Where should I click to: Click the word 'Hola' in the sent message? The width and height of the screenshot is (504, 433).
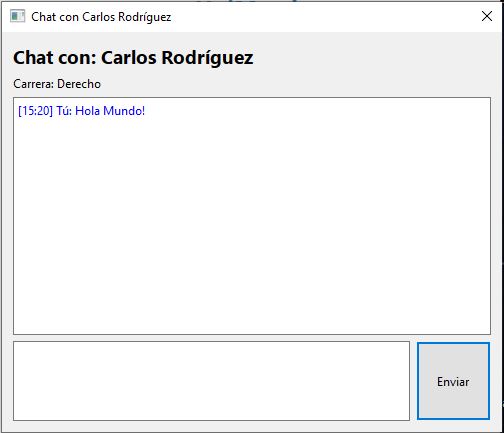click(x=88, y=111)
